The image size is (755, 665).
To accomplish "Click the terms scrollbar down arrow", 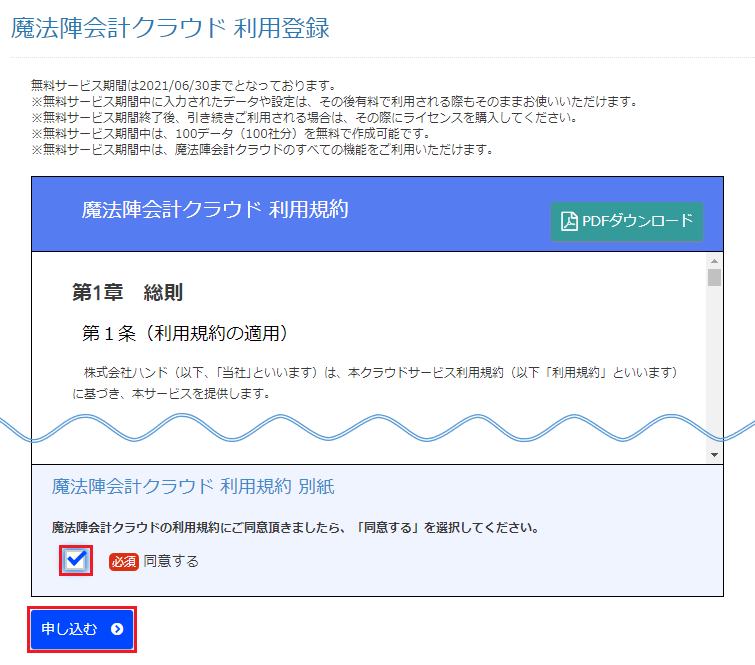I will point(714,455).
